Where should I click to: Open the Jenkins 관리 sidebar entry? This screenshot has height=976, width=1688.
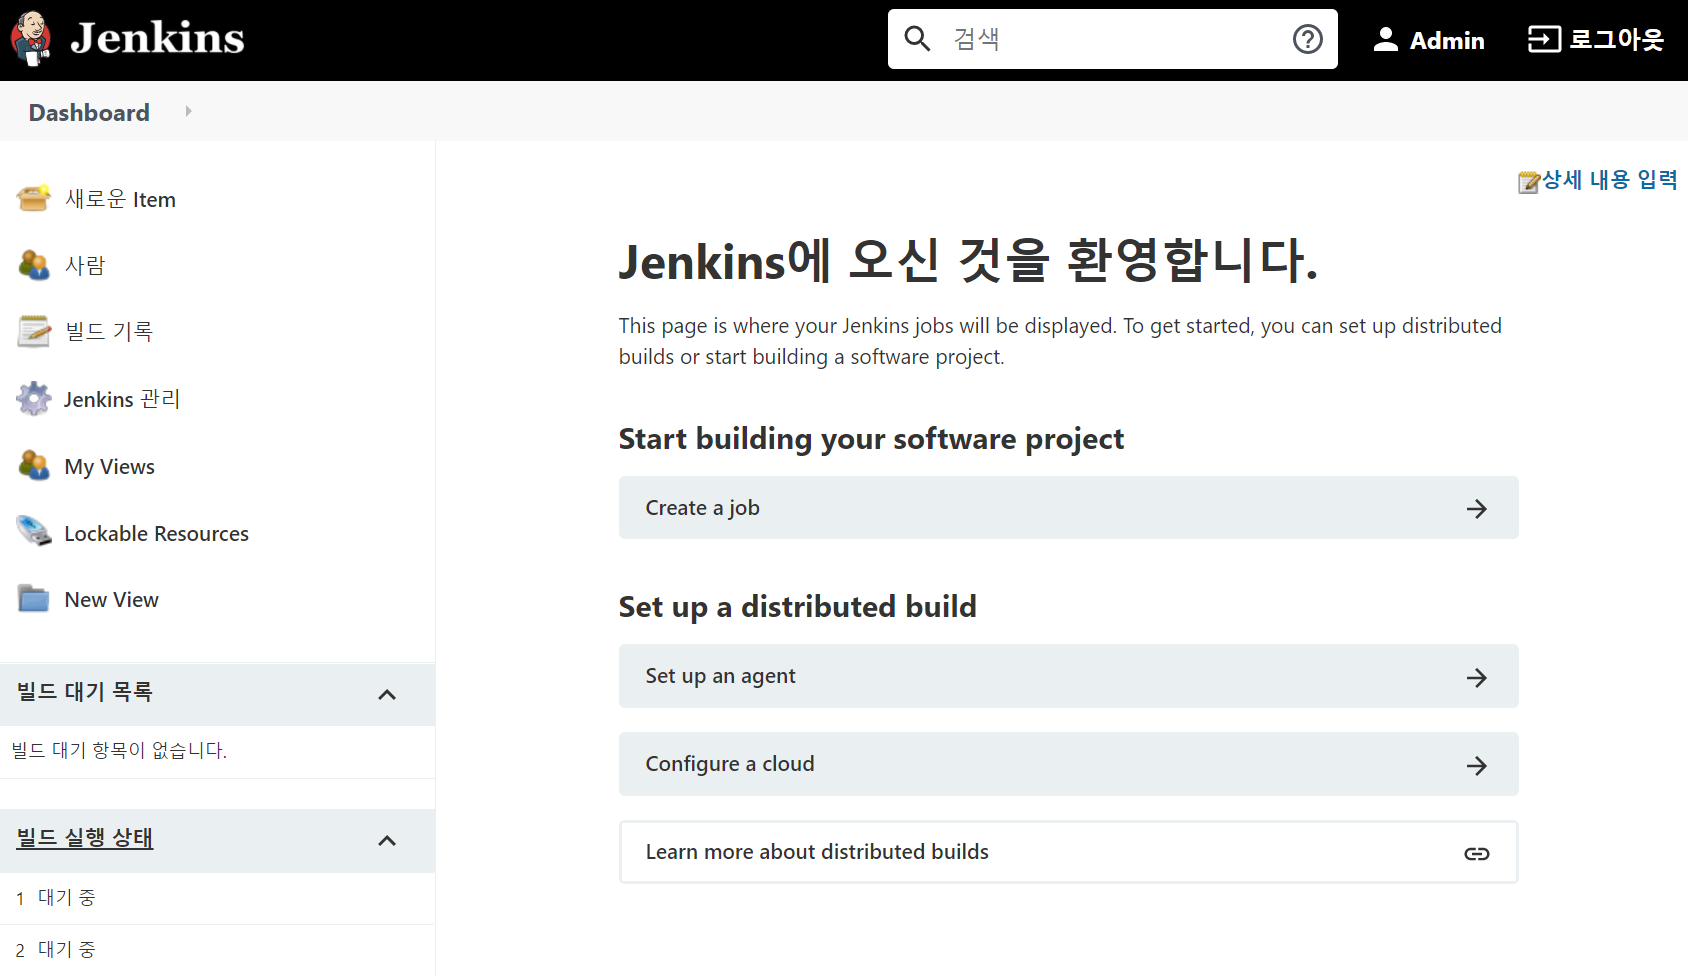click(121, 399)
